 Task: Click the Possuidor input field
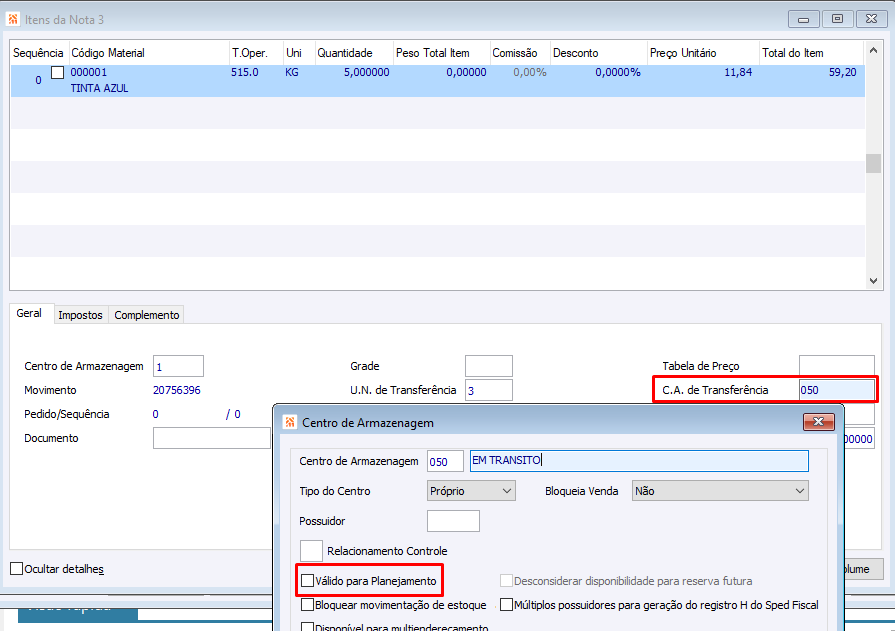[453, 521]
